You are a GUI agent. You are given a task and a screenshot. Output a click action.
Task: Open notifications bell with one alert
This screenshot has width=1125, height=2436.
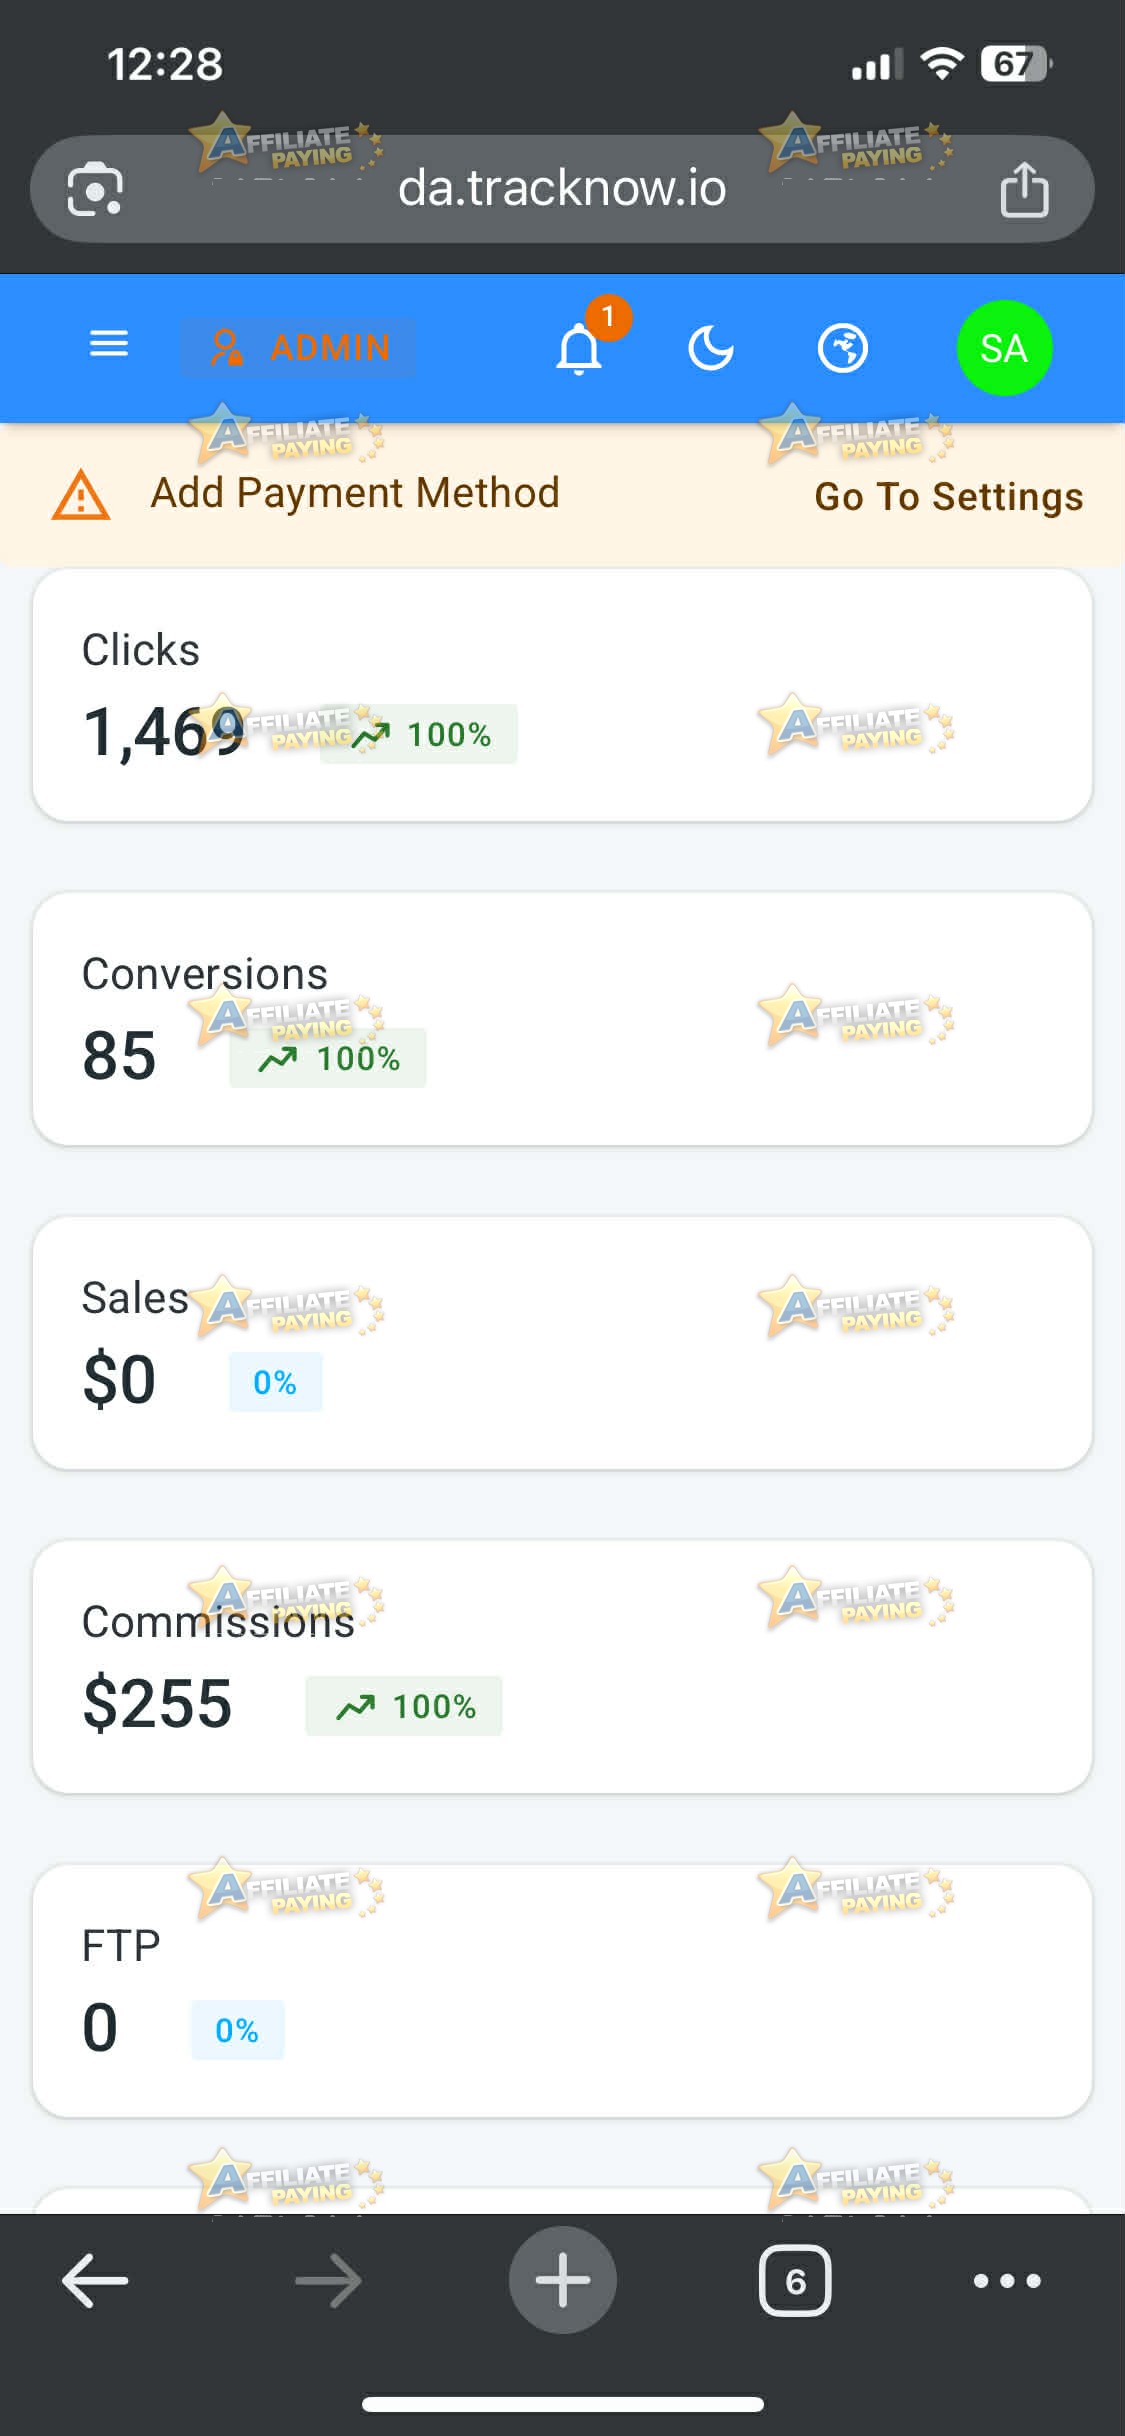[x=581, y=347]
